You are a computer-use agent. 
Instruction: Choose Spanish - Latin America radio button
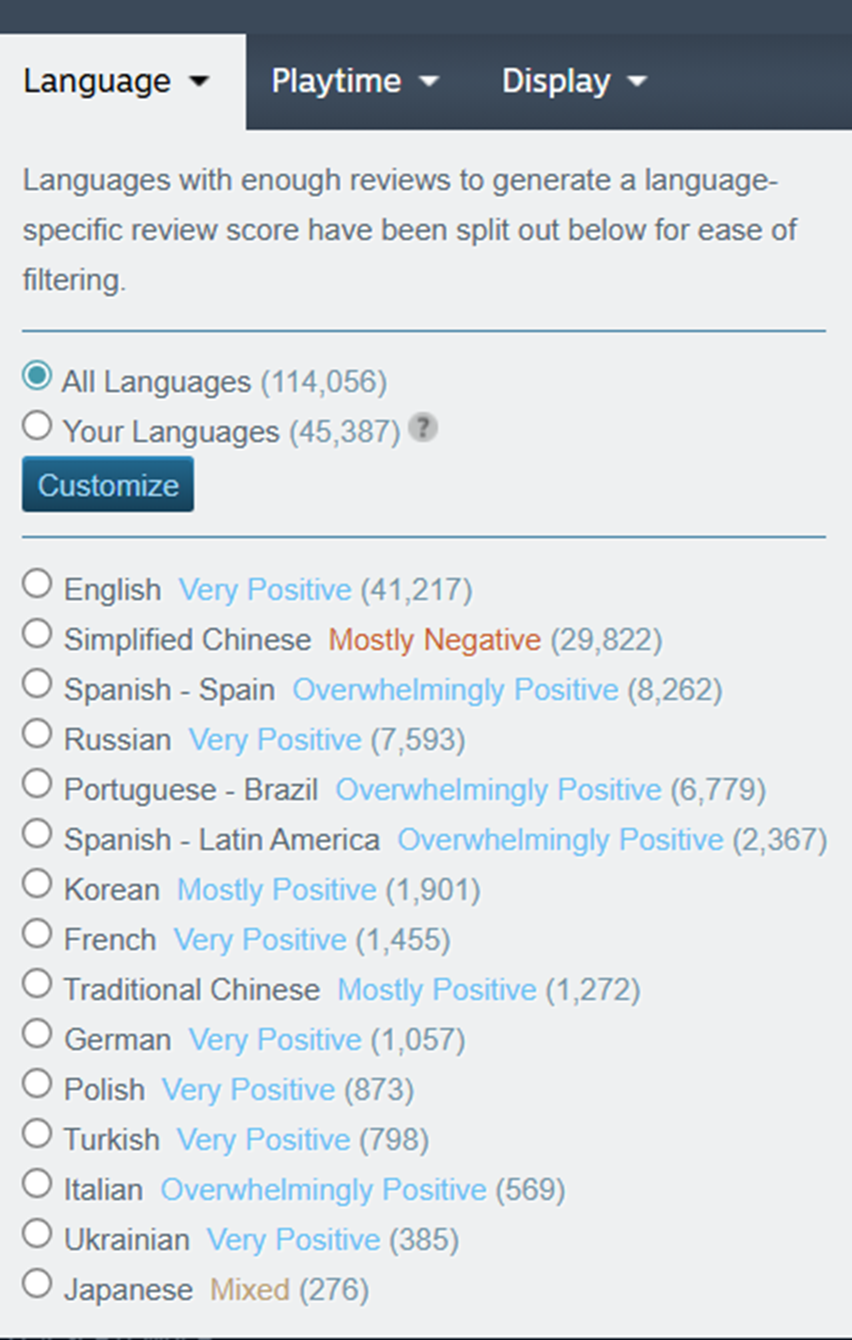[x=37, y=834]
